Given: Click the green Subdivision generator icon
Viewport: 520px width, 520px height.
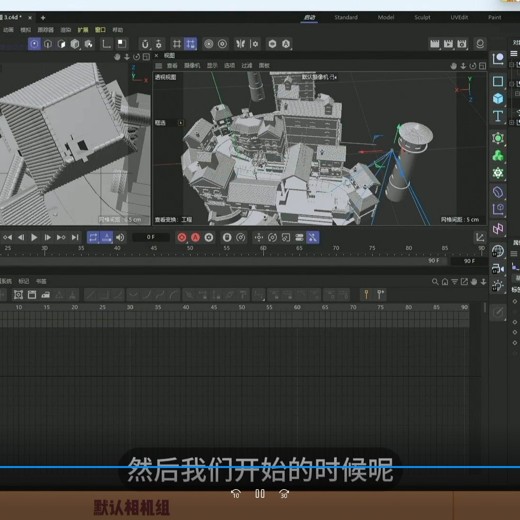Looking at the screenshot, I should pyautogui.click(x=498, y=138).
